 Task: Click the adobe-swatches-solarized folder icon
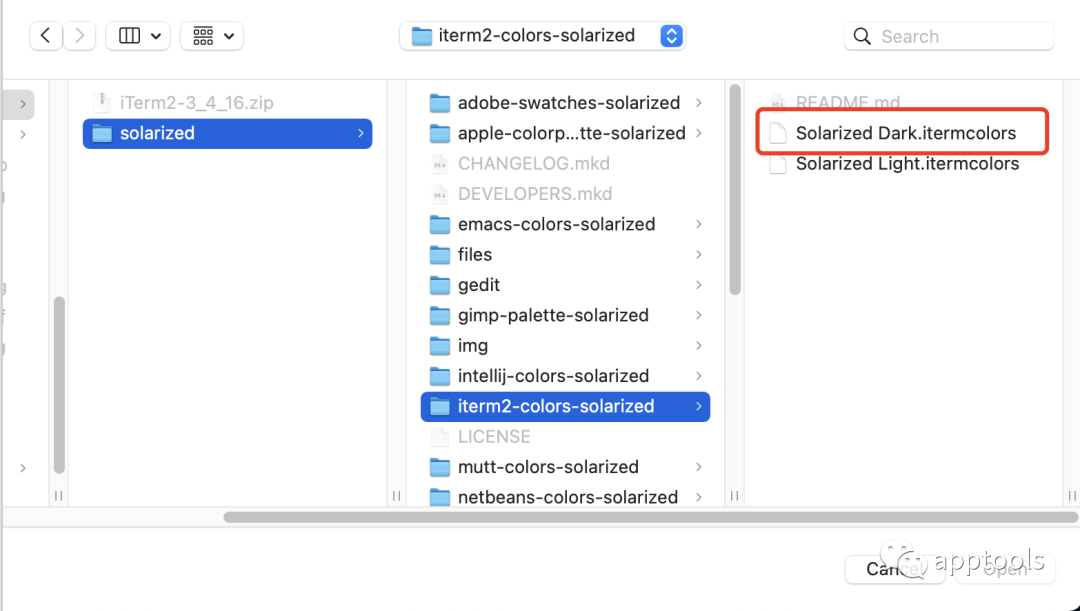point(440,103)
